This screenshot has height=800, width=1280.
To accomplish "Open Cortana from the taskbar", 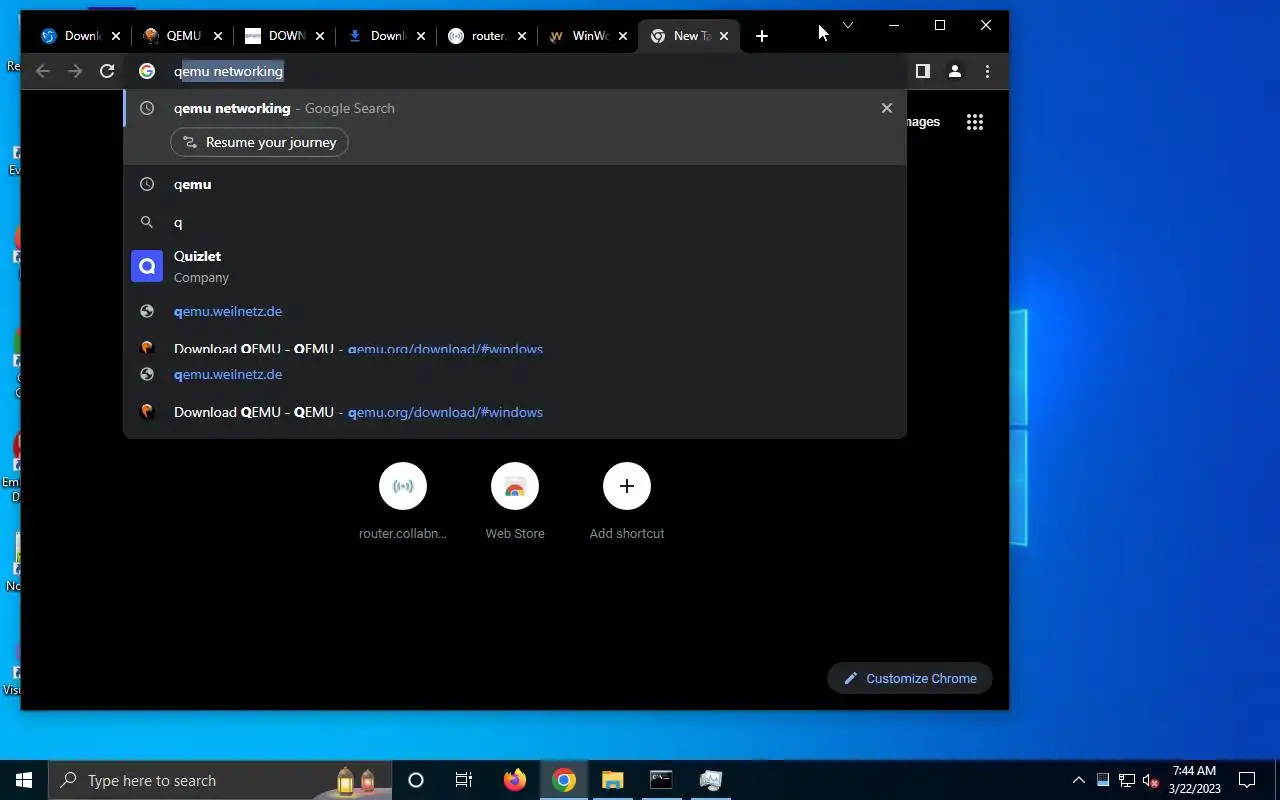I will click(416, 780).
